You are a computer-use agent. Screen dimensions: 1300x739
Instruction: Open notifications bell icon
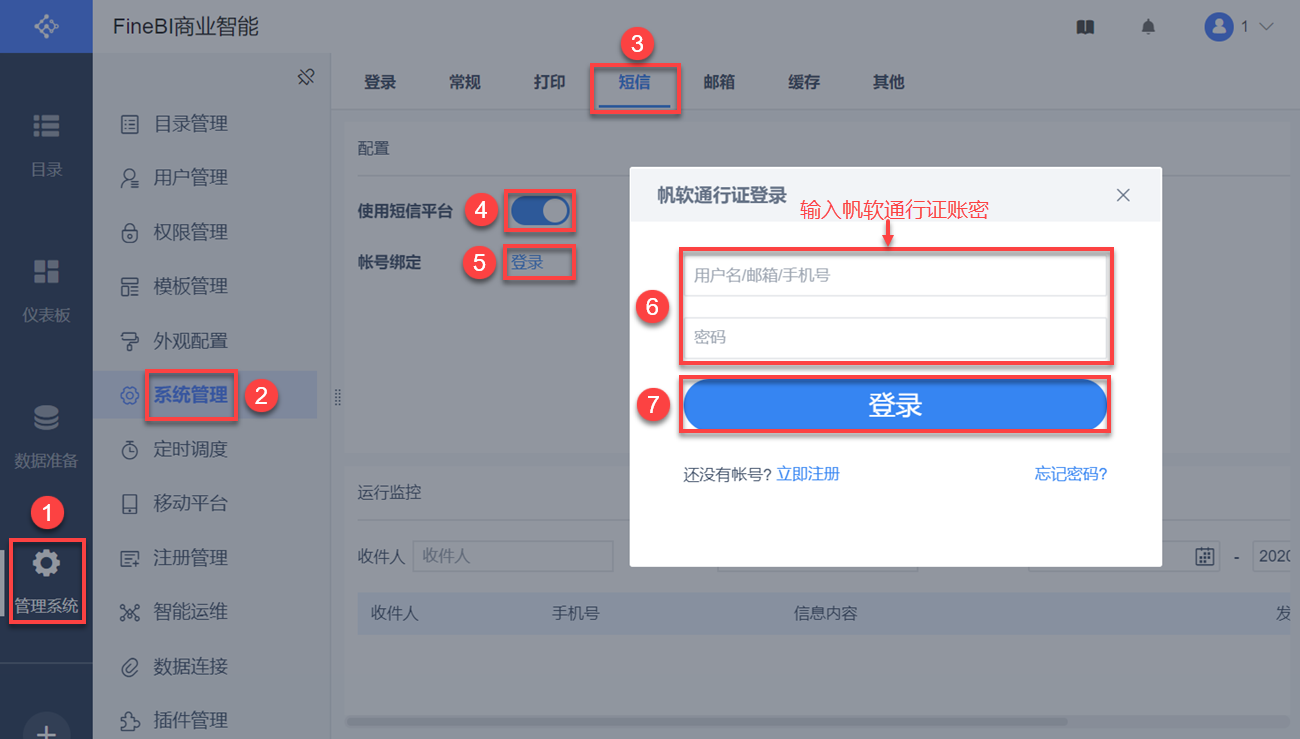point(1148,27)
